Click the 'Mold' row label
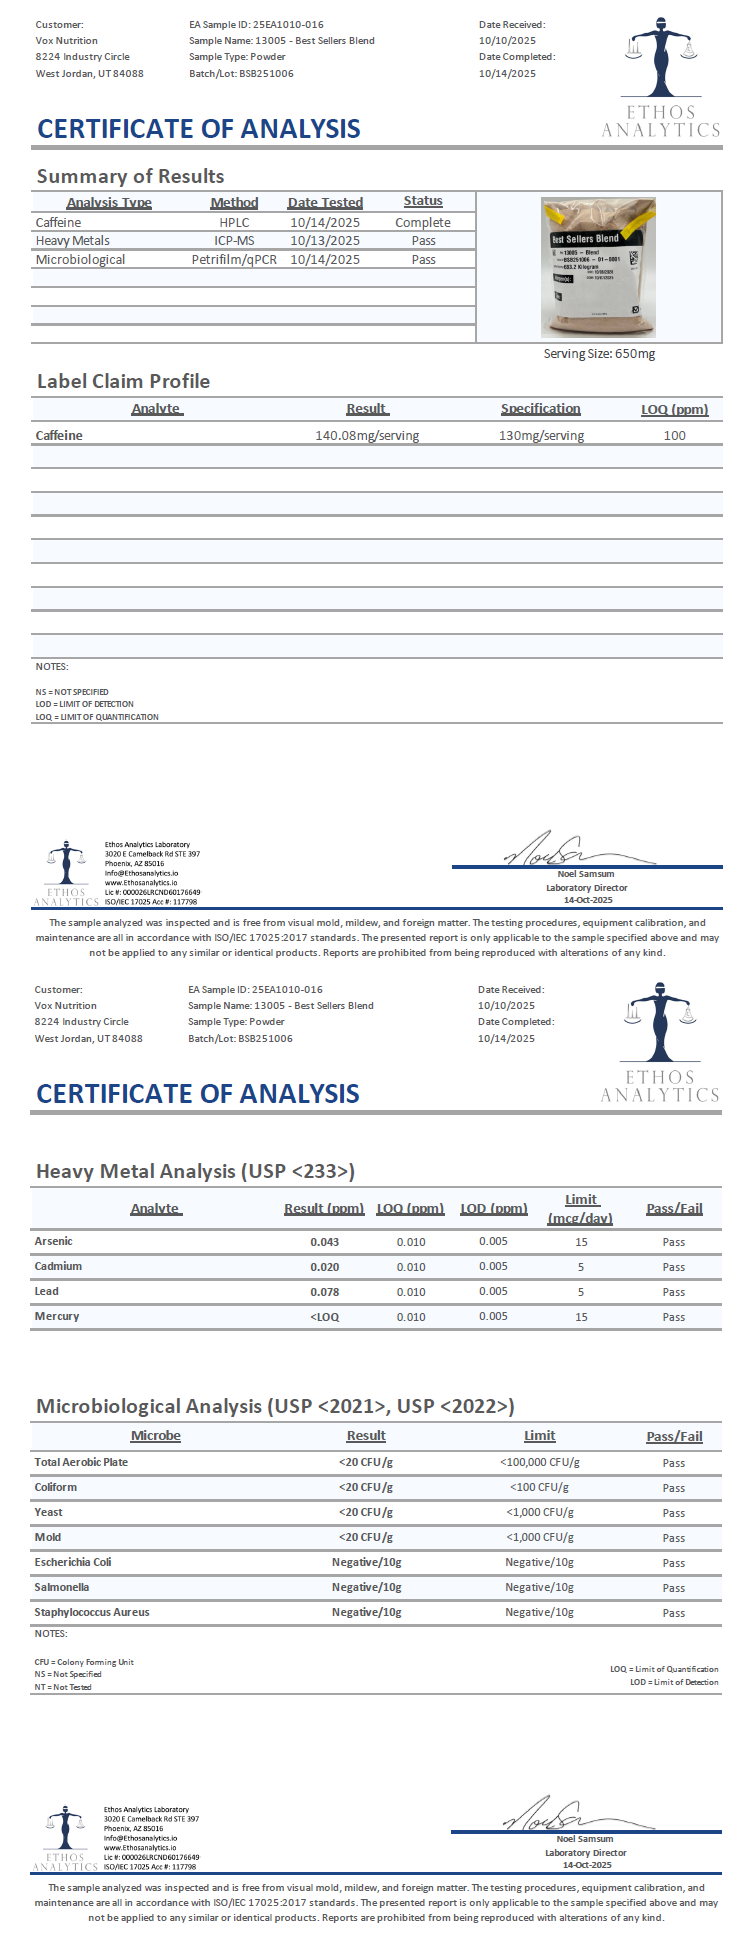The image size is (755, 1940). [x=48, y=1537]
